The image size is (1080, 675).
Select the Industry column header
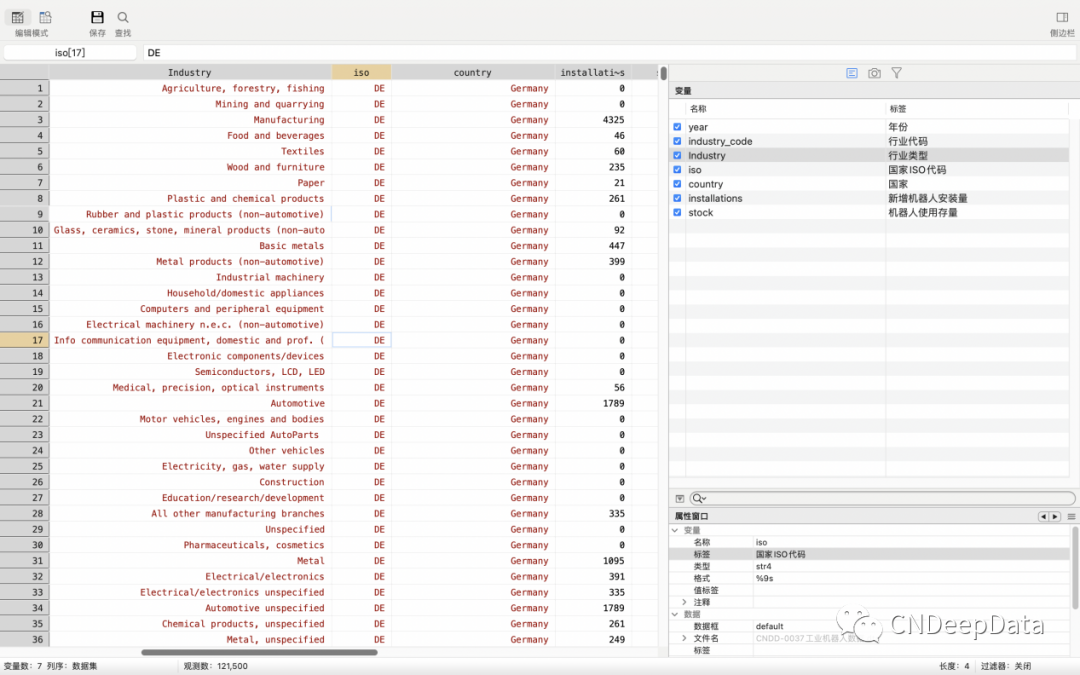190,72
